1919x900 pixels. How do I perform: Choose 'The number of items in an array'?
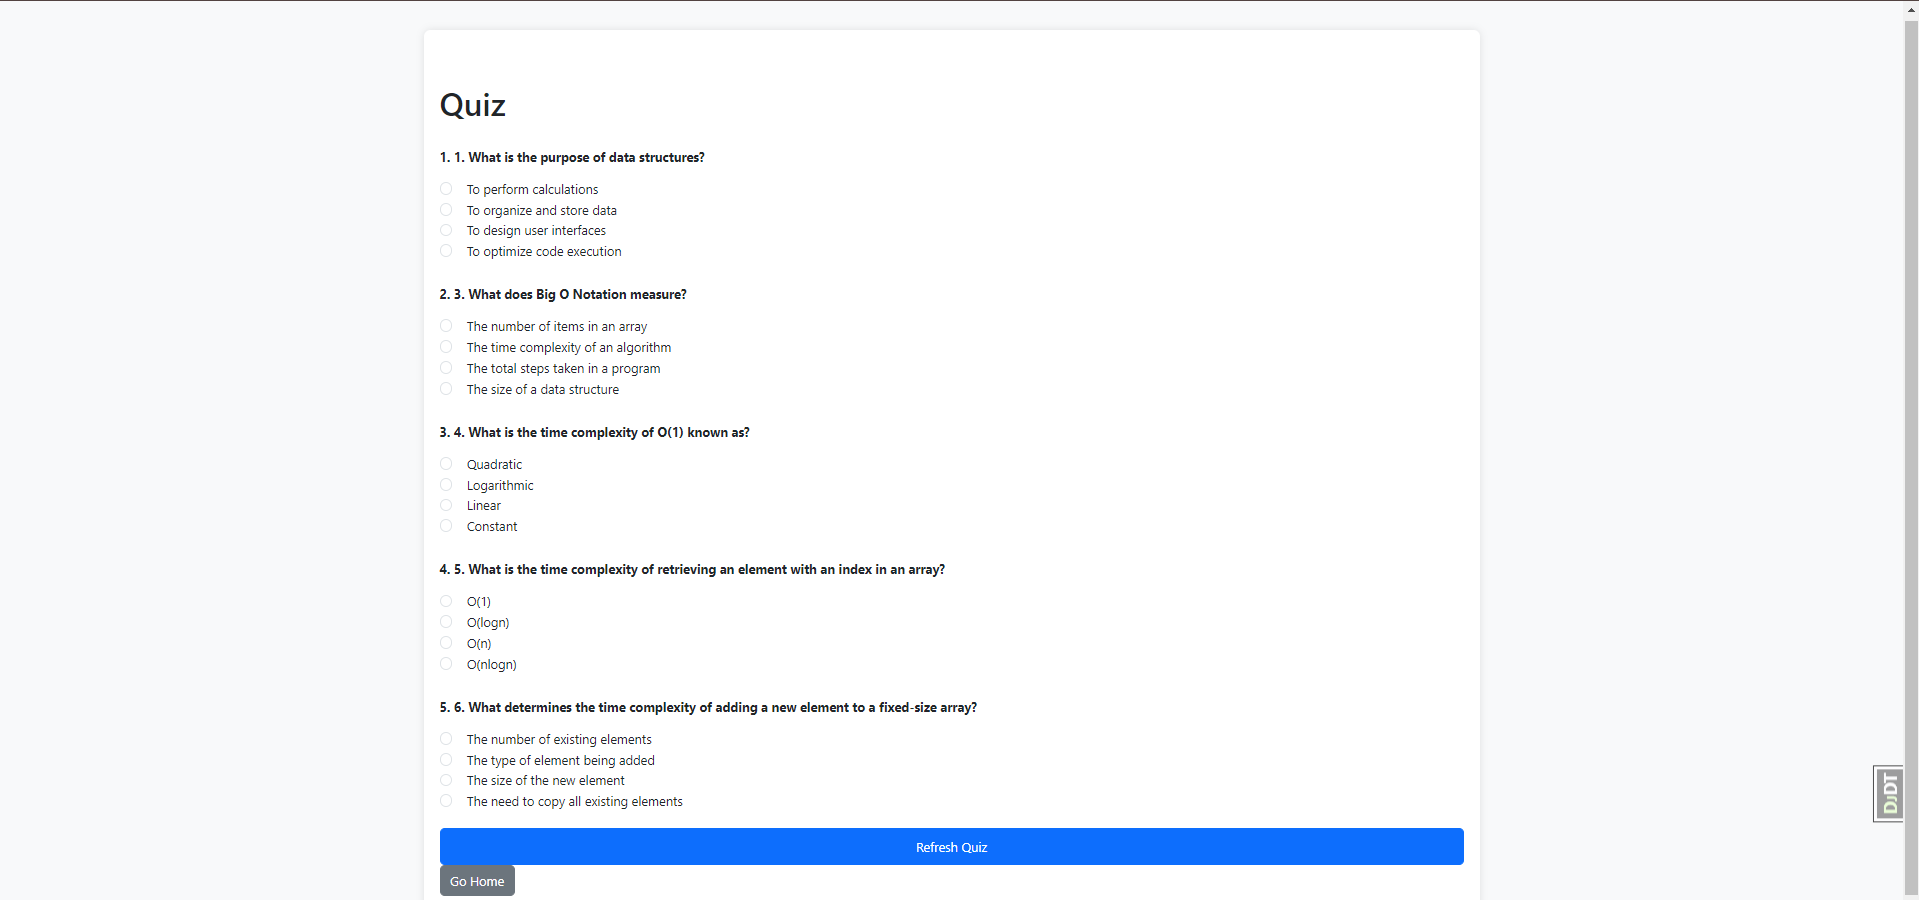tap(446, 326)
